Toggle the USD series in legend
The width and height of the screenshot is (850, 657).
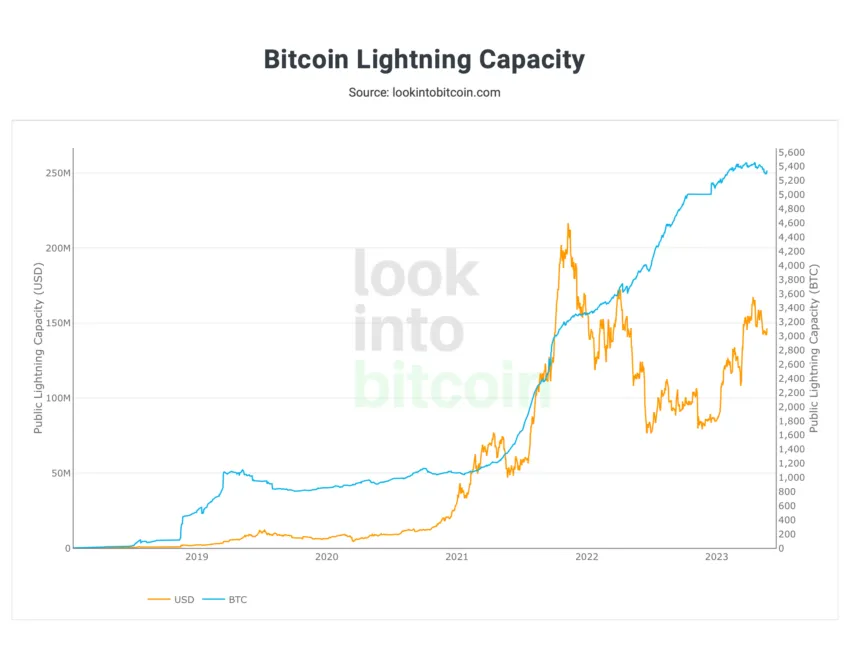click(x=171, y=600)
